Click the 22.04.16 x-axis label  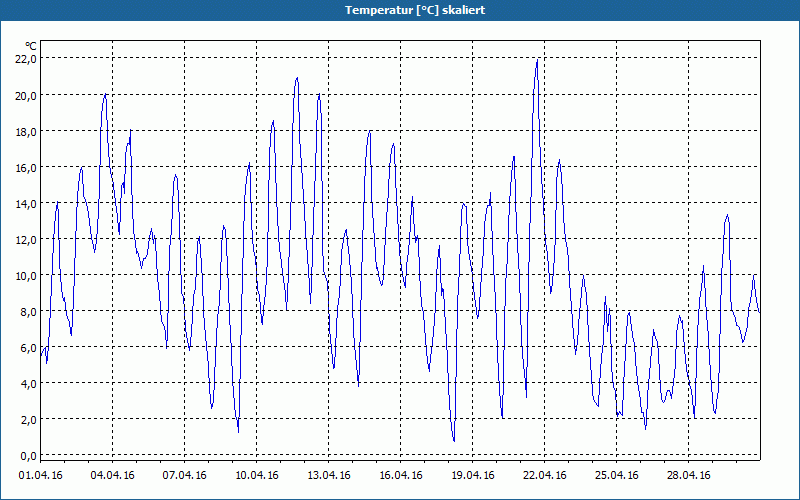(x=544, y=475)
